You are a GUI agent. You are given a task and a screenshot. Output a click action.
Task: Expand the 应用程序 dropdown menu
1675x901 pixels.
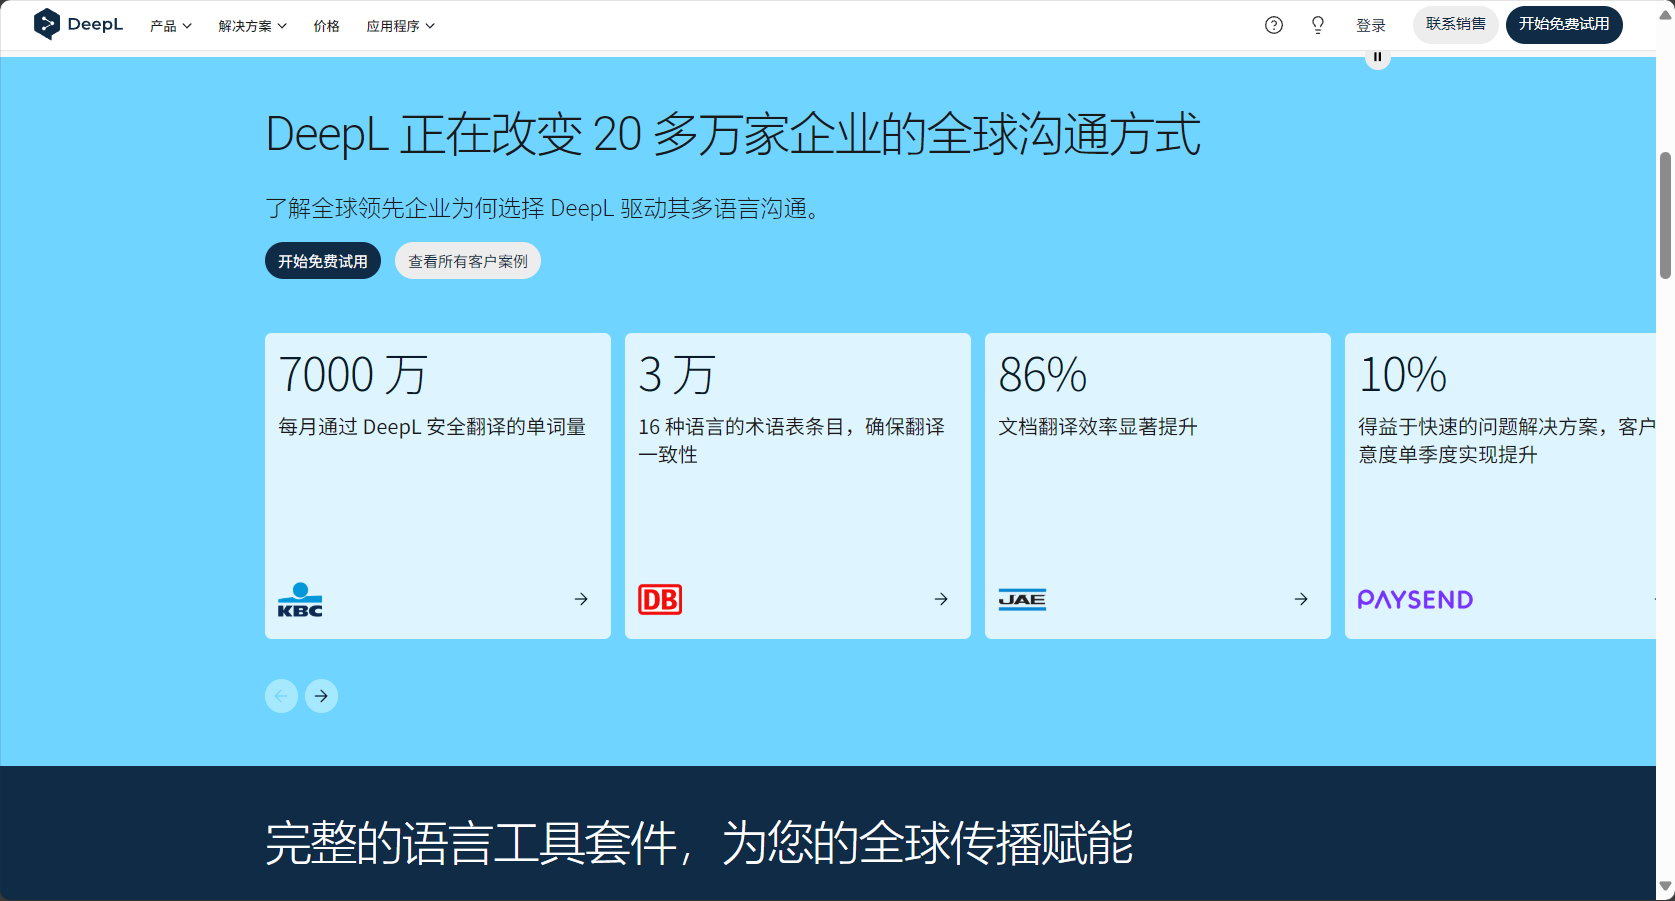400,26
